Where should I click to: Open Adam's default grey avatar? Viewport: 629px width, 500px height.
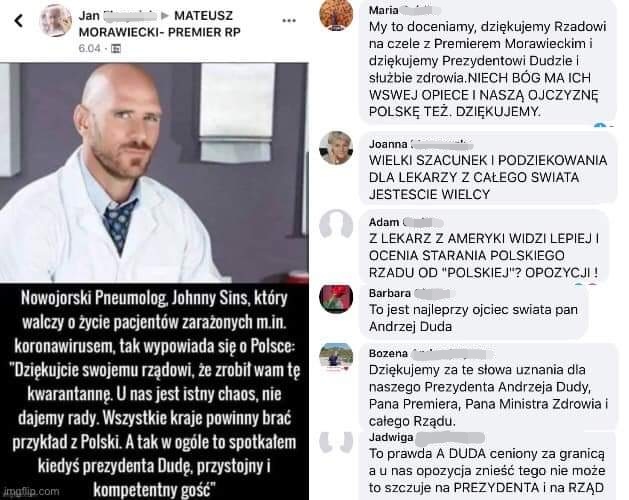pyautogui.click(x=336, y=225)
